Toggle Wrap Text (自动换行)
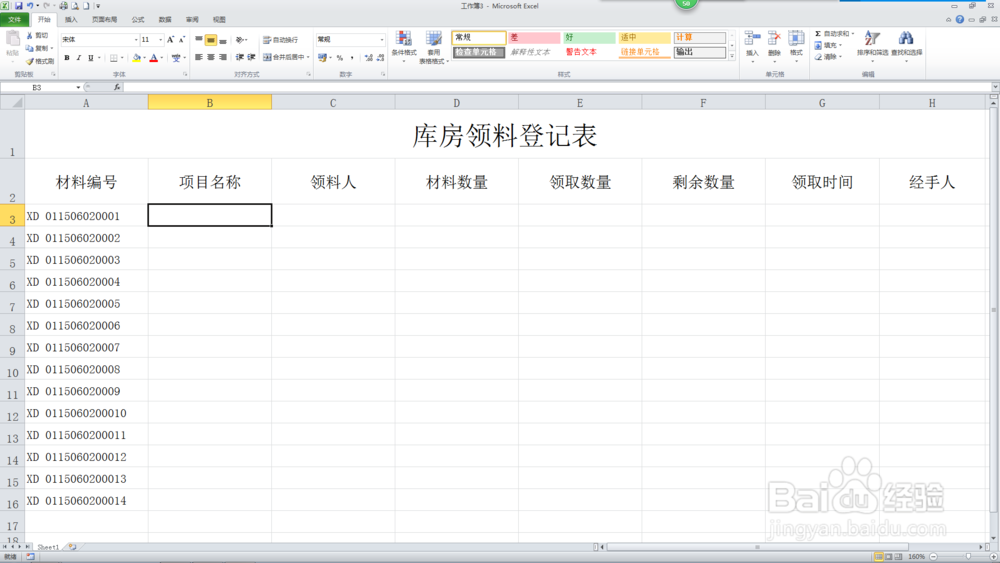Screen dimensions: 1000x563 (281, 40)
